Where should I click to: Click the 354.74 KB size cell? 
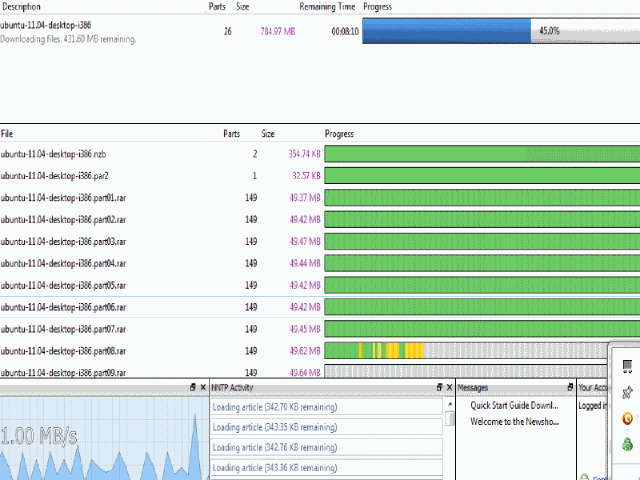coord(304,154)
